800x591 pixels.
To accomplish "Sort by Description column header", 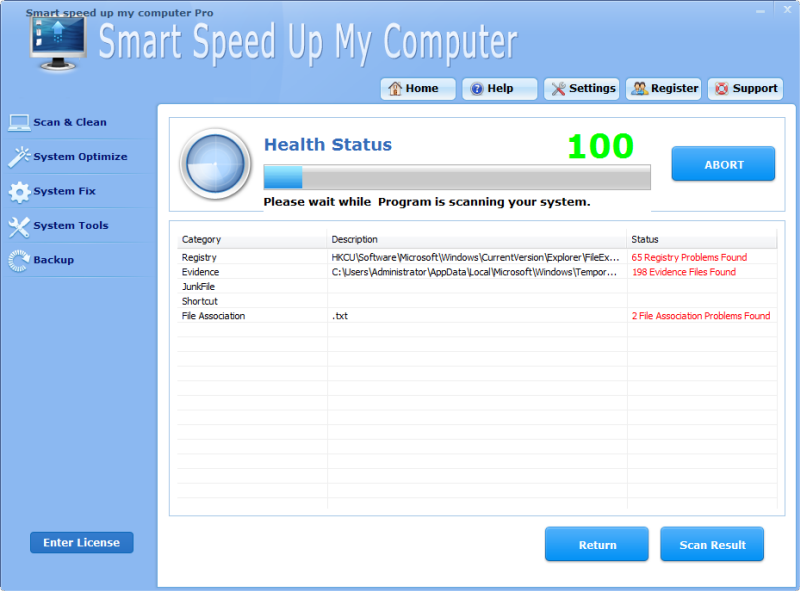I will pyautogui.click(x=477, y=239).
